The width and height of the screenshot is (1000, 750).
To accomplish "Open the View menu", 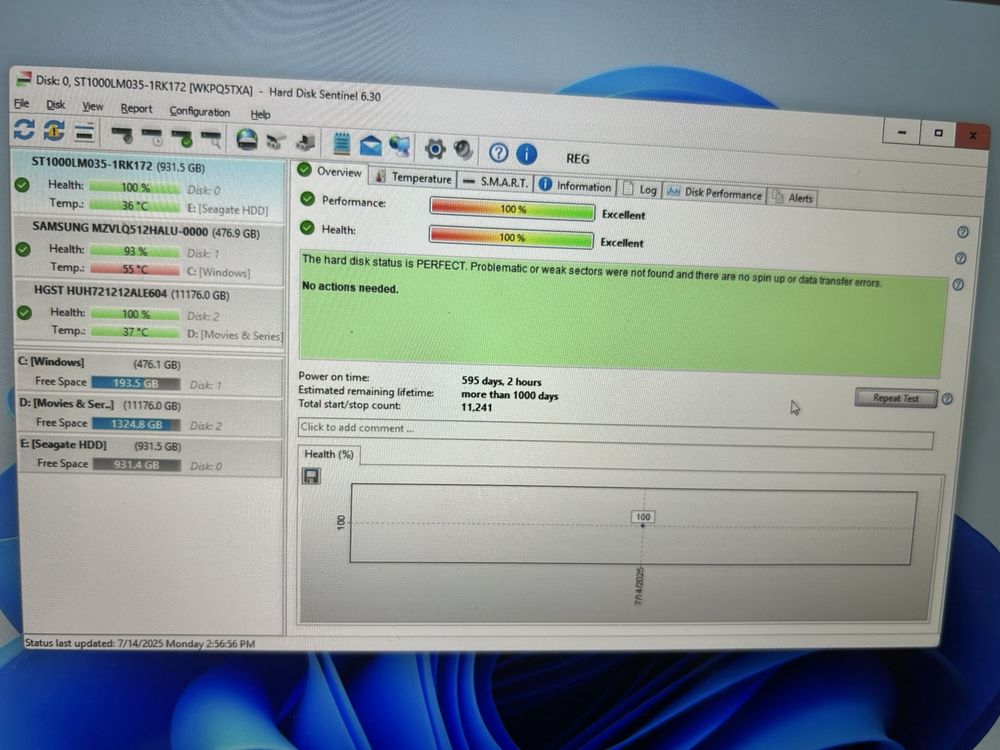I will tap(92, 107).
